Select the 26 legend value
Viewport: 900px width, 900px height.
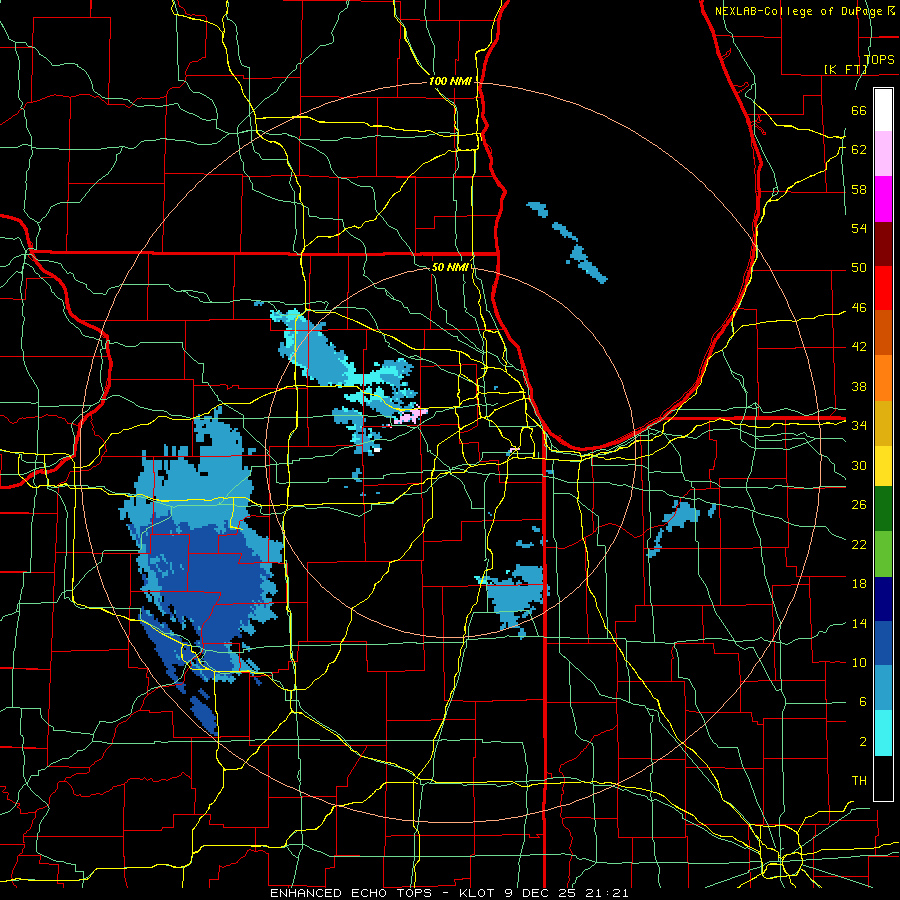click(x=859, y=505)
